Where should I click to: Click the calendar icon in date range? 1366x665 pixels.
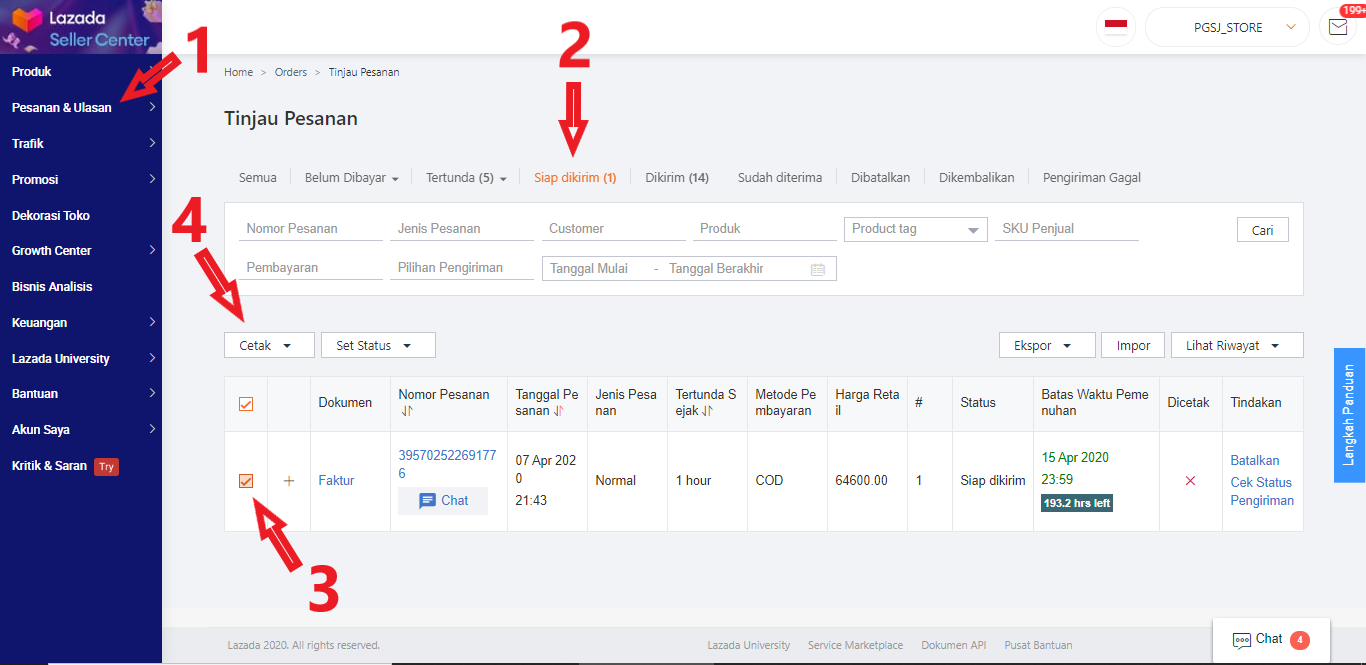818,269
